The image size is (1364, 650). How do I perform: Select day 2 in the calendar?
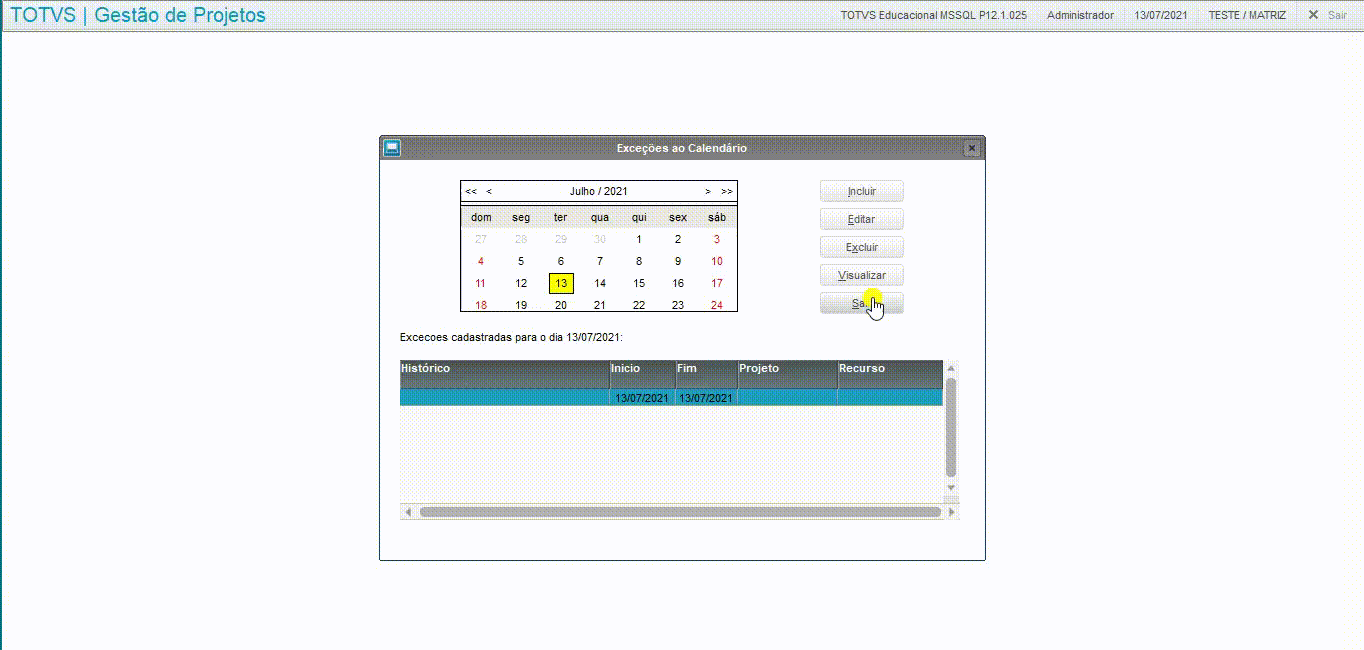pos(678,239)
